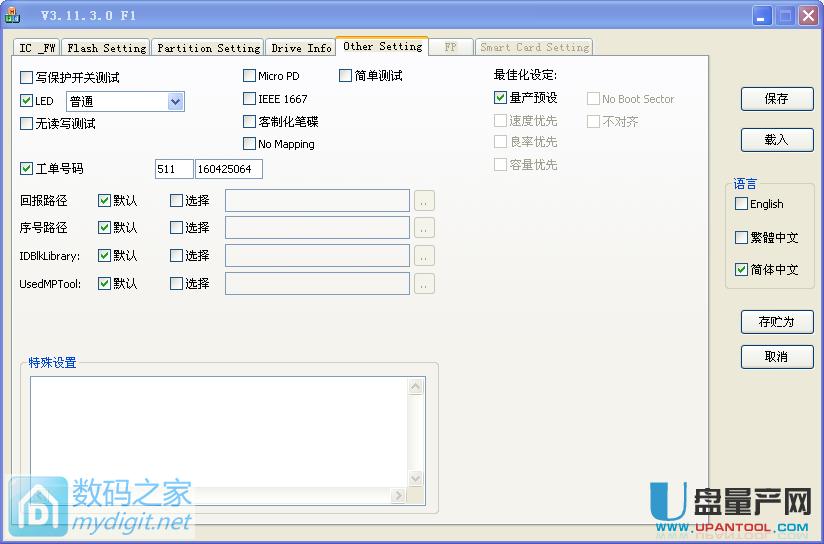Tick the 无读写测试 checkbox
This screenshot has width=824, height=544.
click(26, 124)
